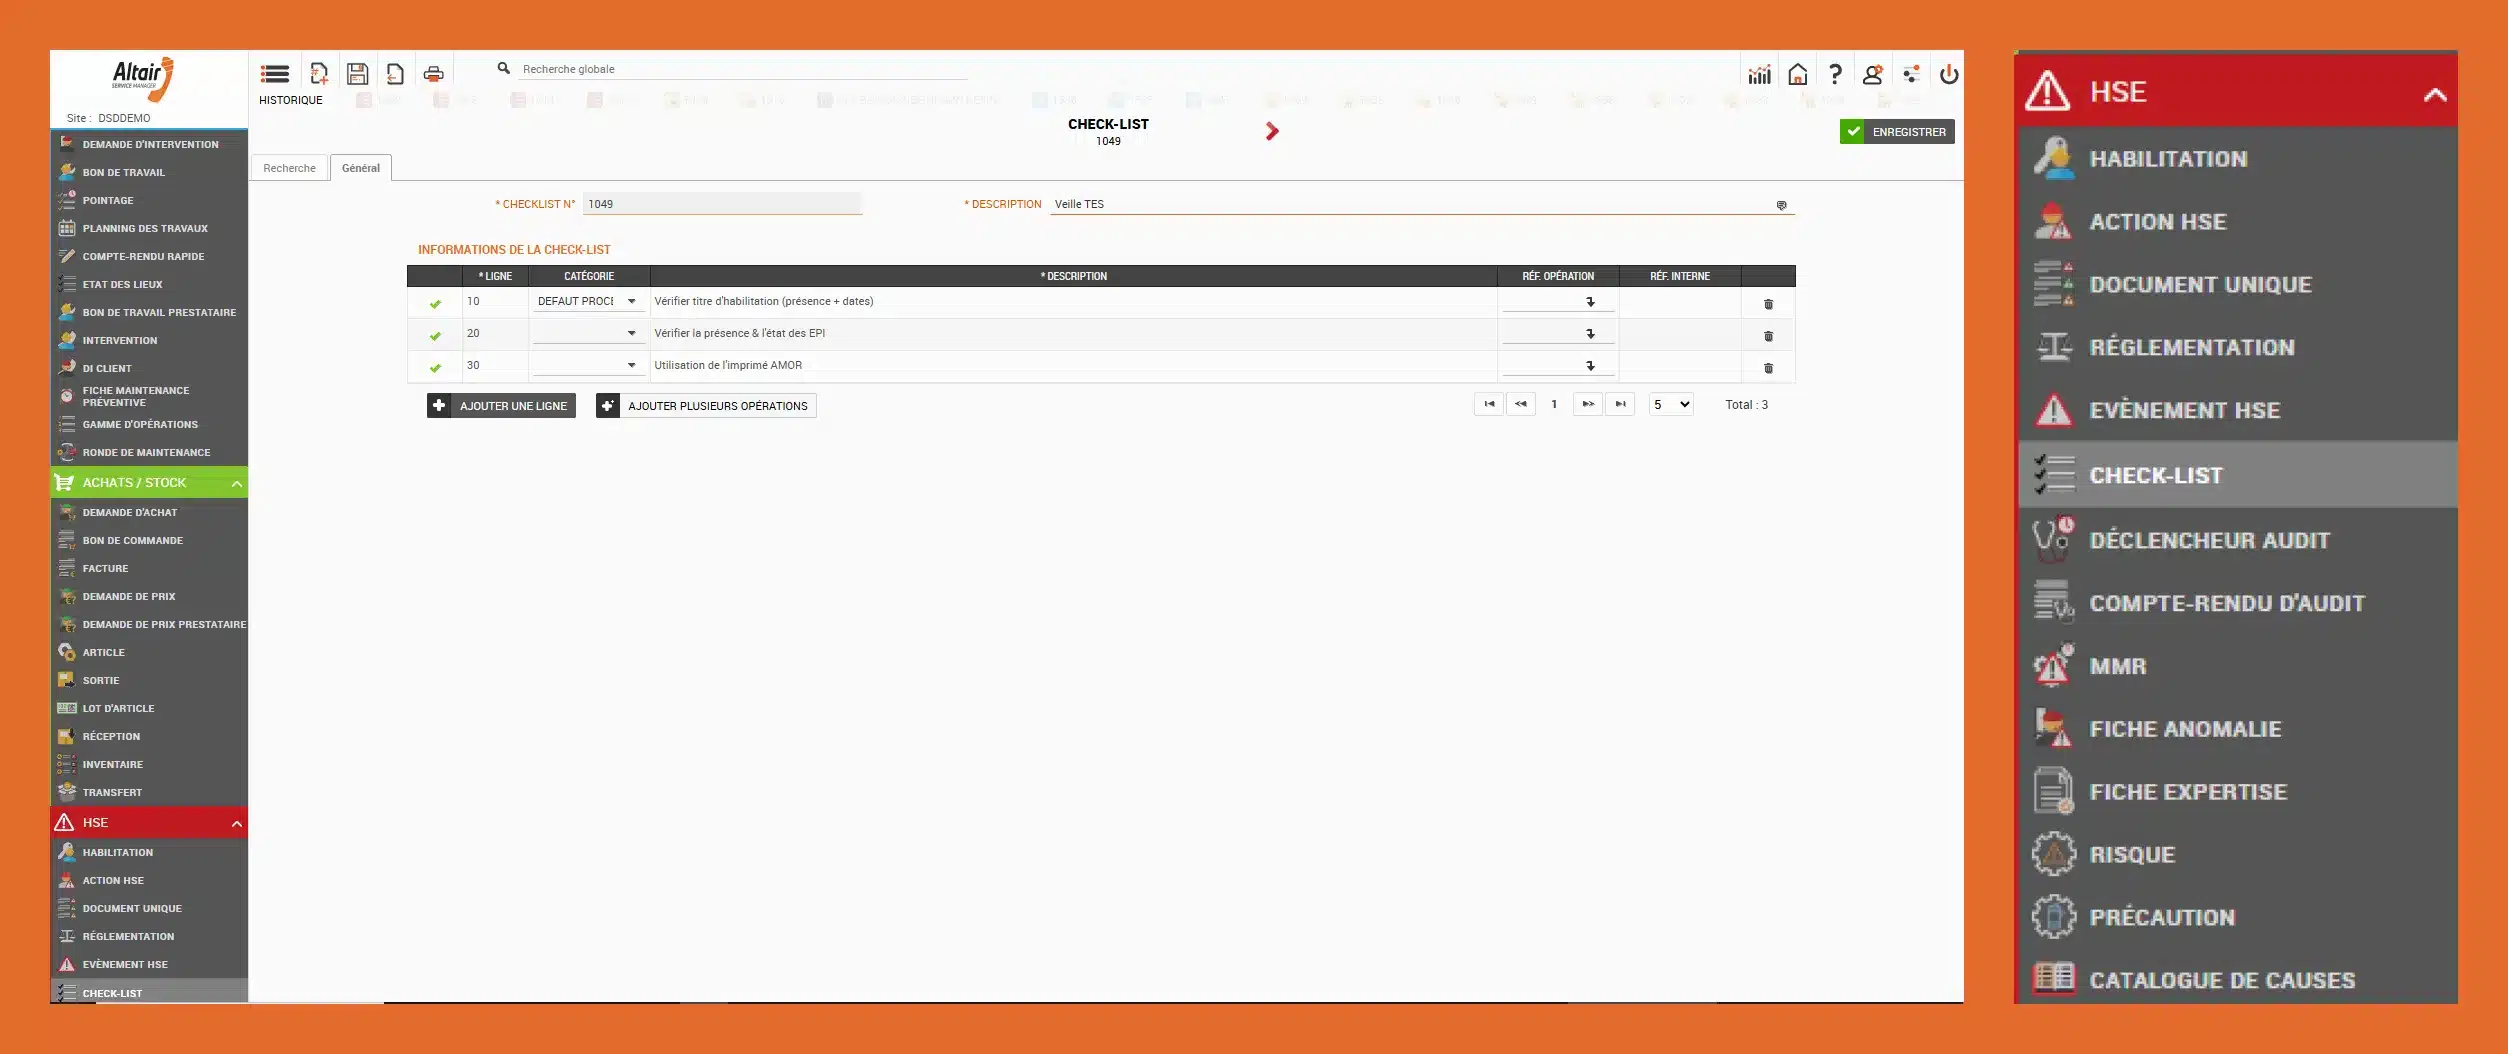Click description text 'Utilisation de l'imprimé AMOR'
This screenshot has width=2508, height=1054.
pyautogui.click(x=728, y=365)
